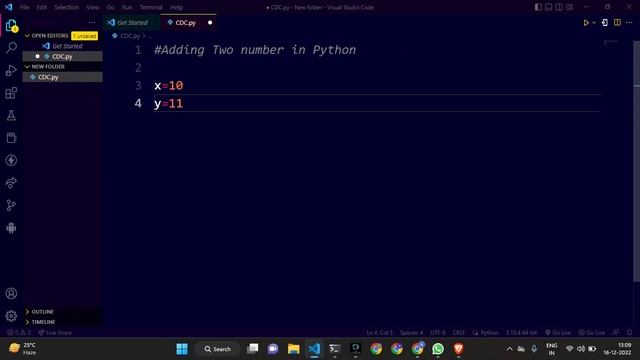Open notifications bell in status bar
Screen dimensions: 640x360
(629, 333)
